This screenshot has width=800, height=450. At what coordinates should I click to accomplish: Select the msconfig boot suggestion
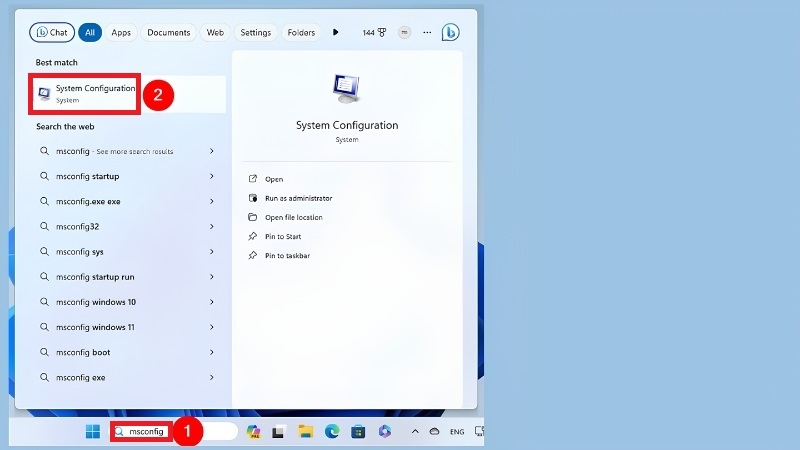[x=127, y=352]
